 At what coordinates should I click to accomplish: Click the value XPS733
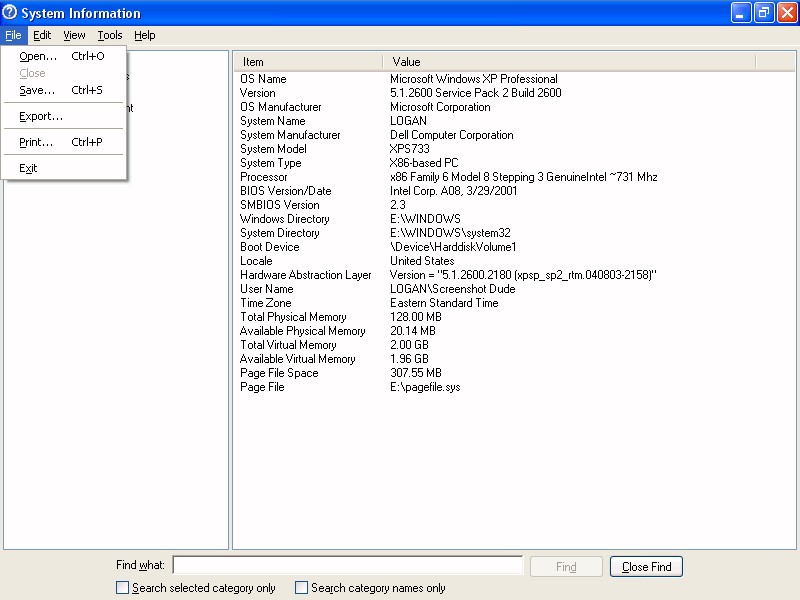point(410,149)
